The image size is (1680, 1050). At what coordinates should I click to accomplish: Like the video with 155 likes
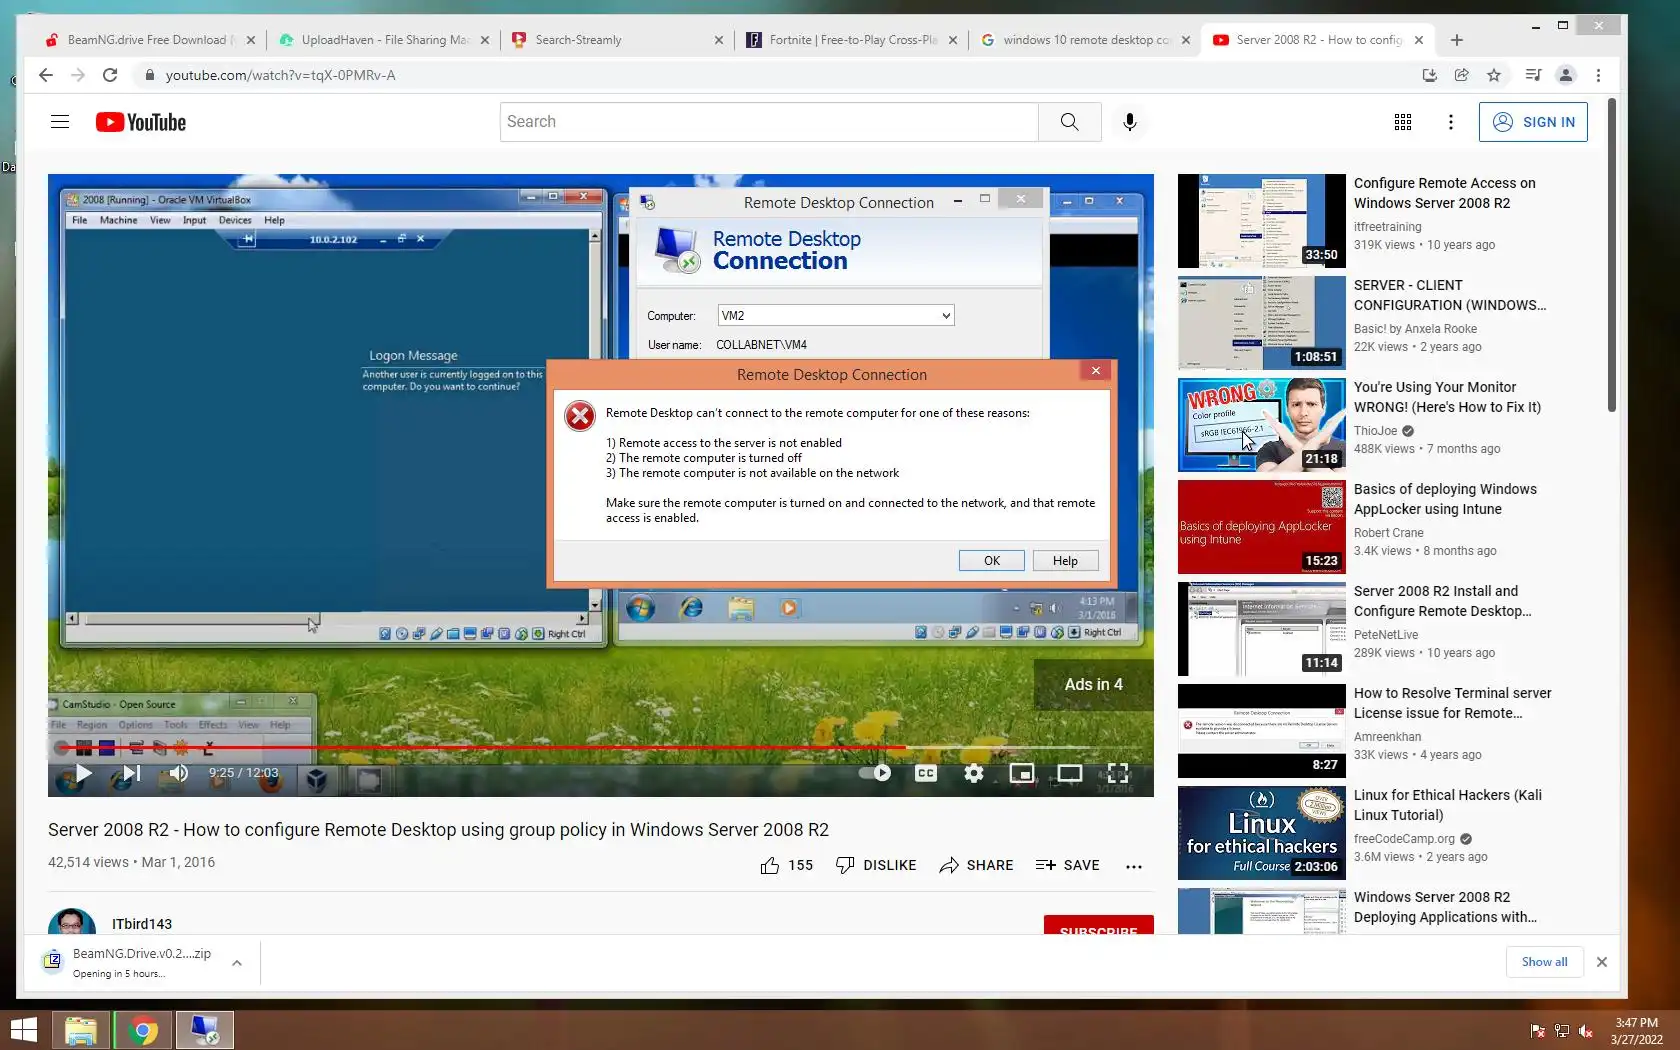786,865
